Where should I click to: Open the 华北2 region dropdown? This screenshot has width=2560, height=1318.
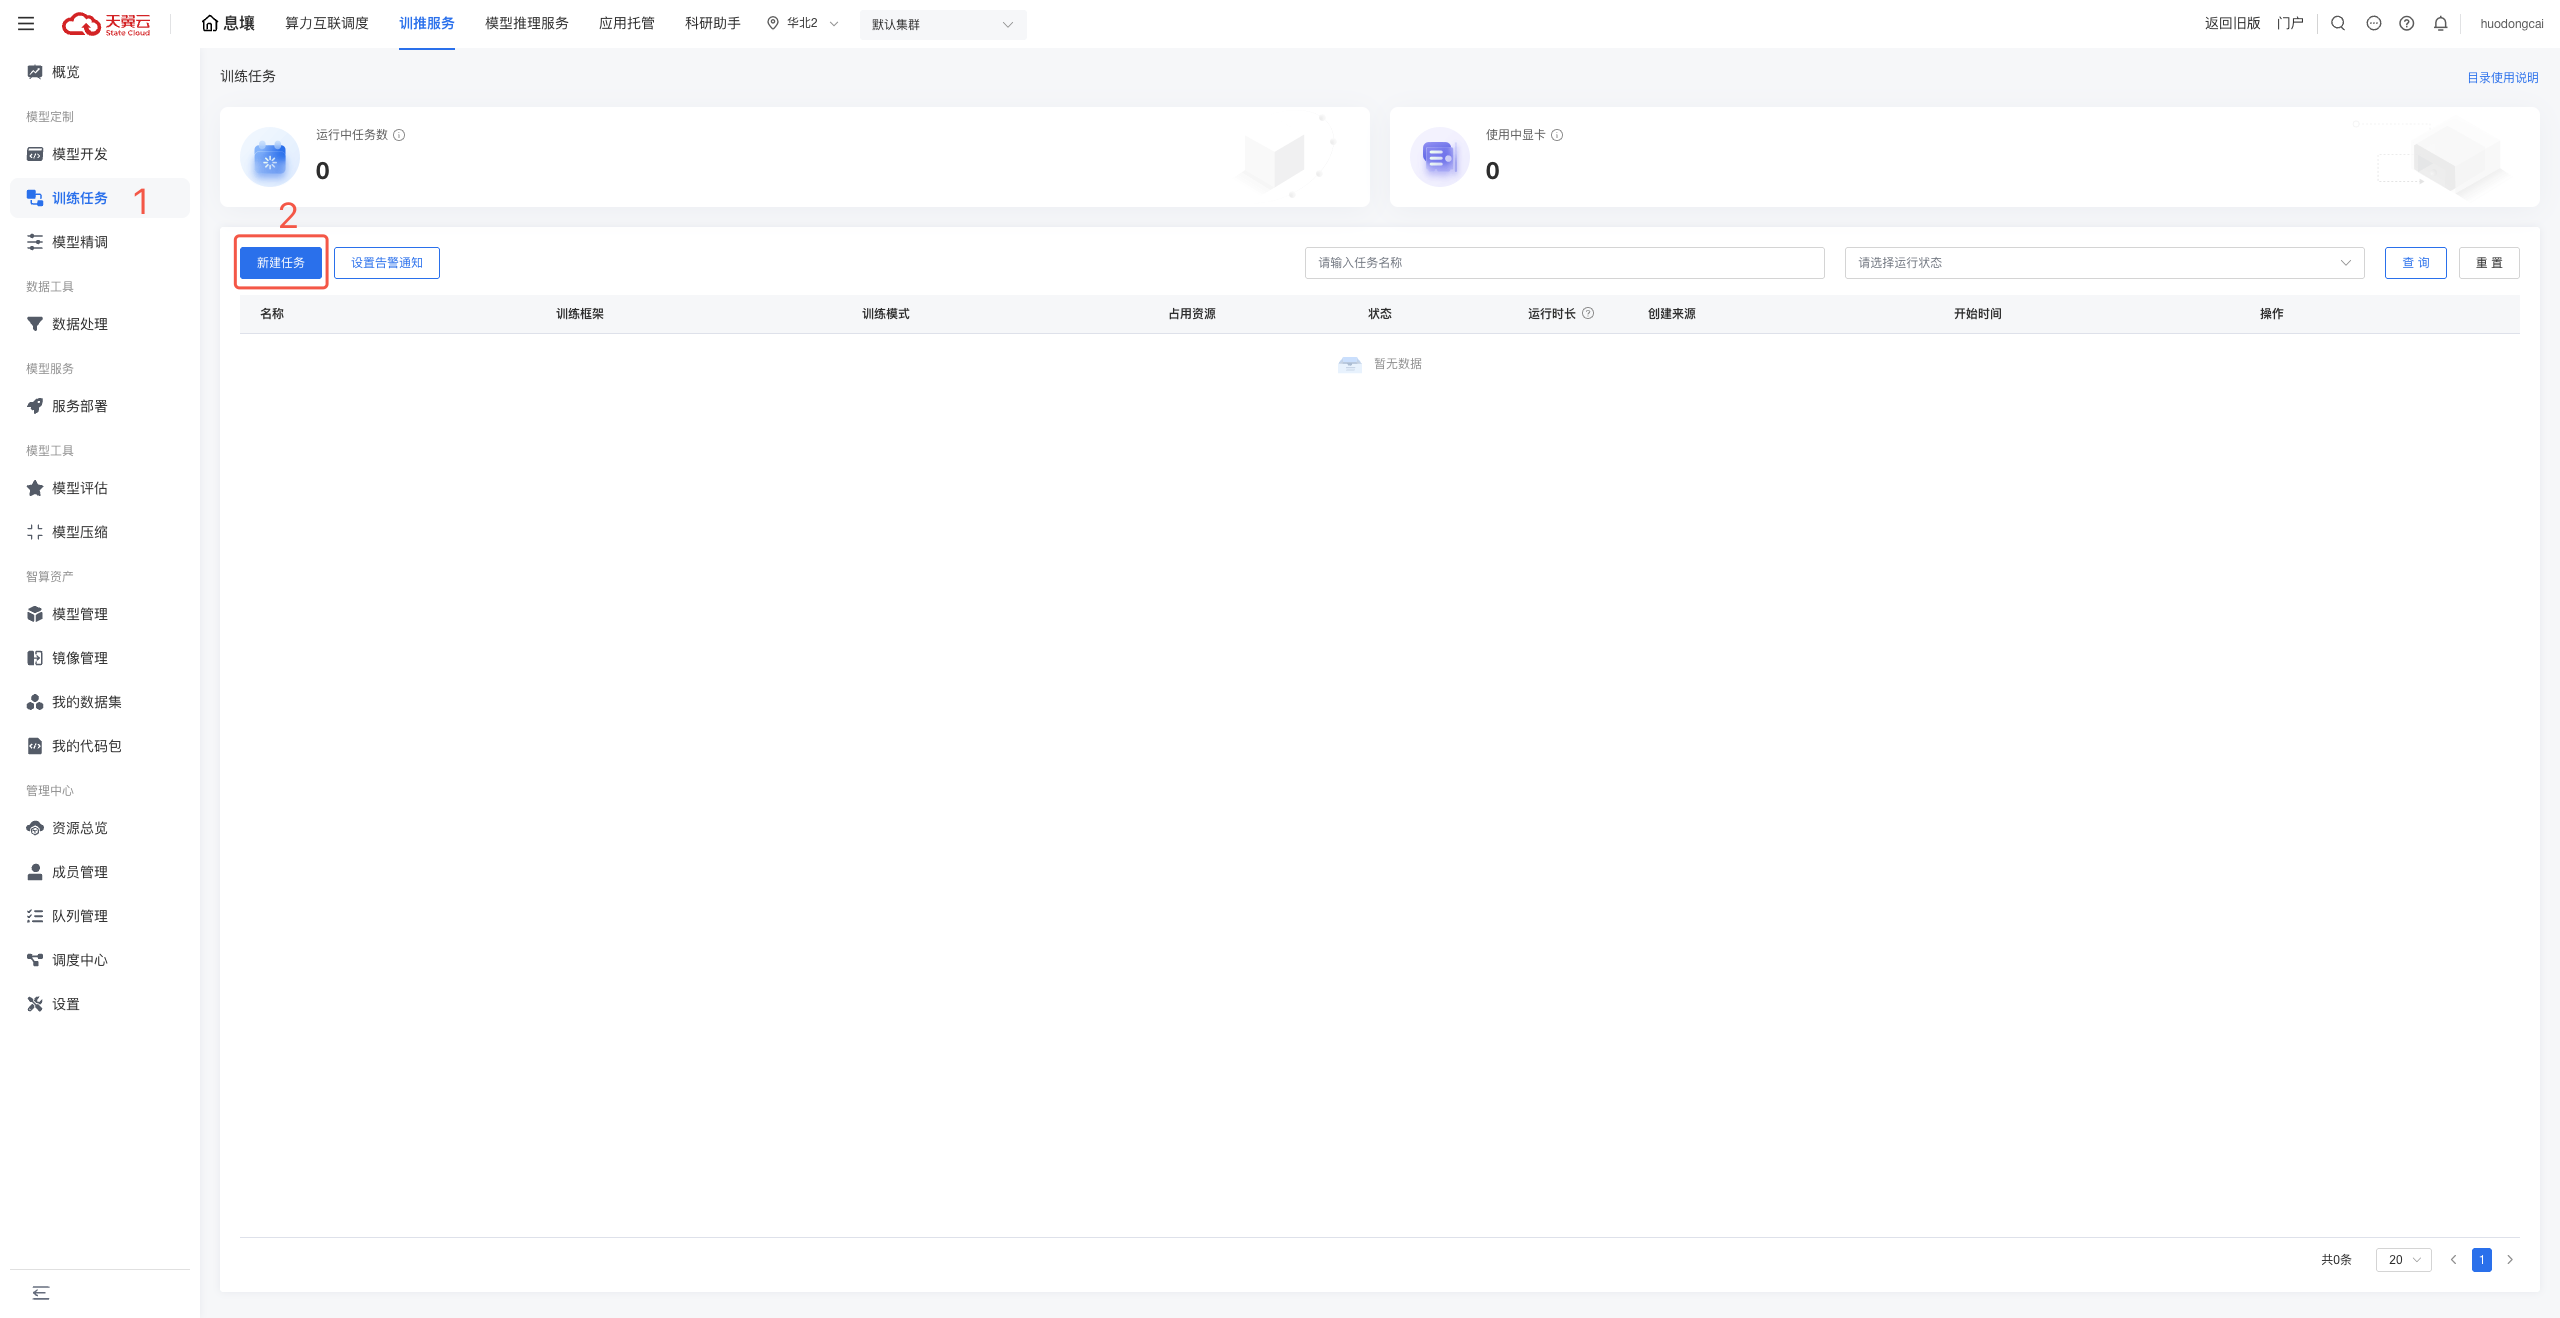[x=803, y=23]
